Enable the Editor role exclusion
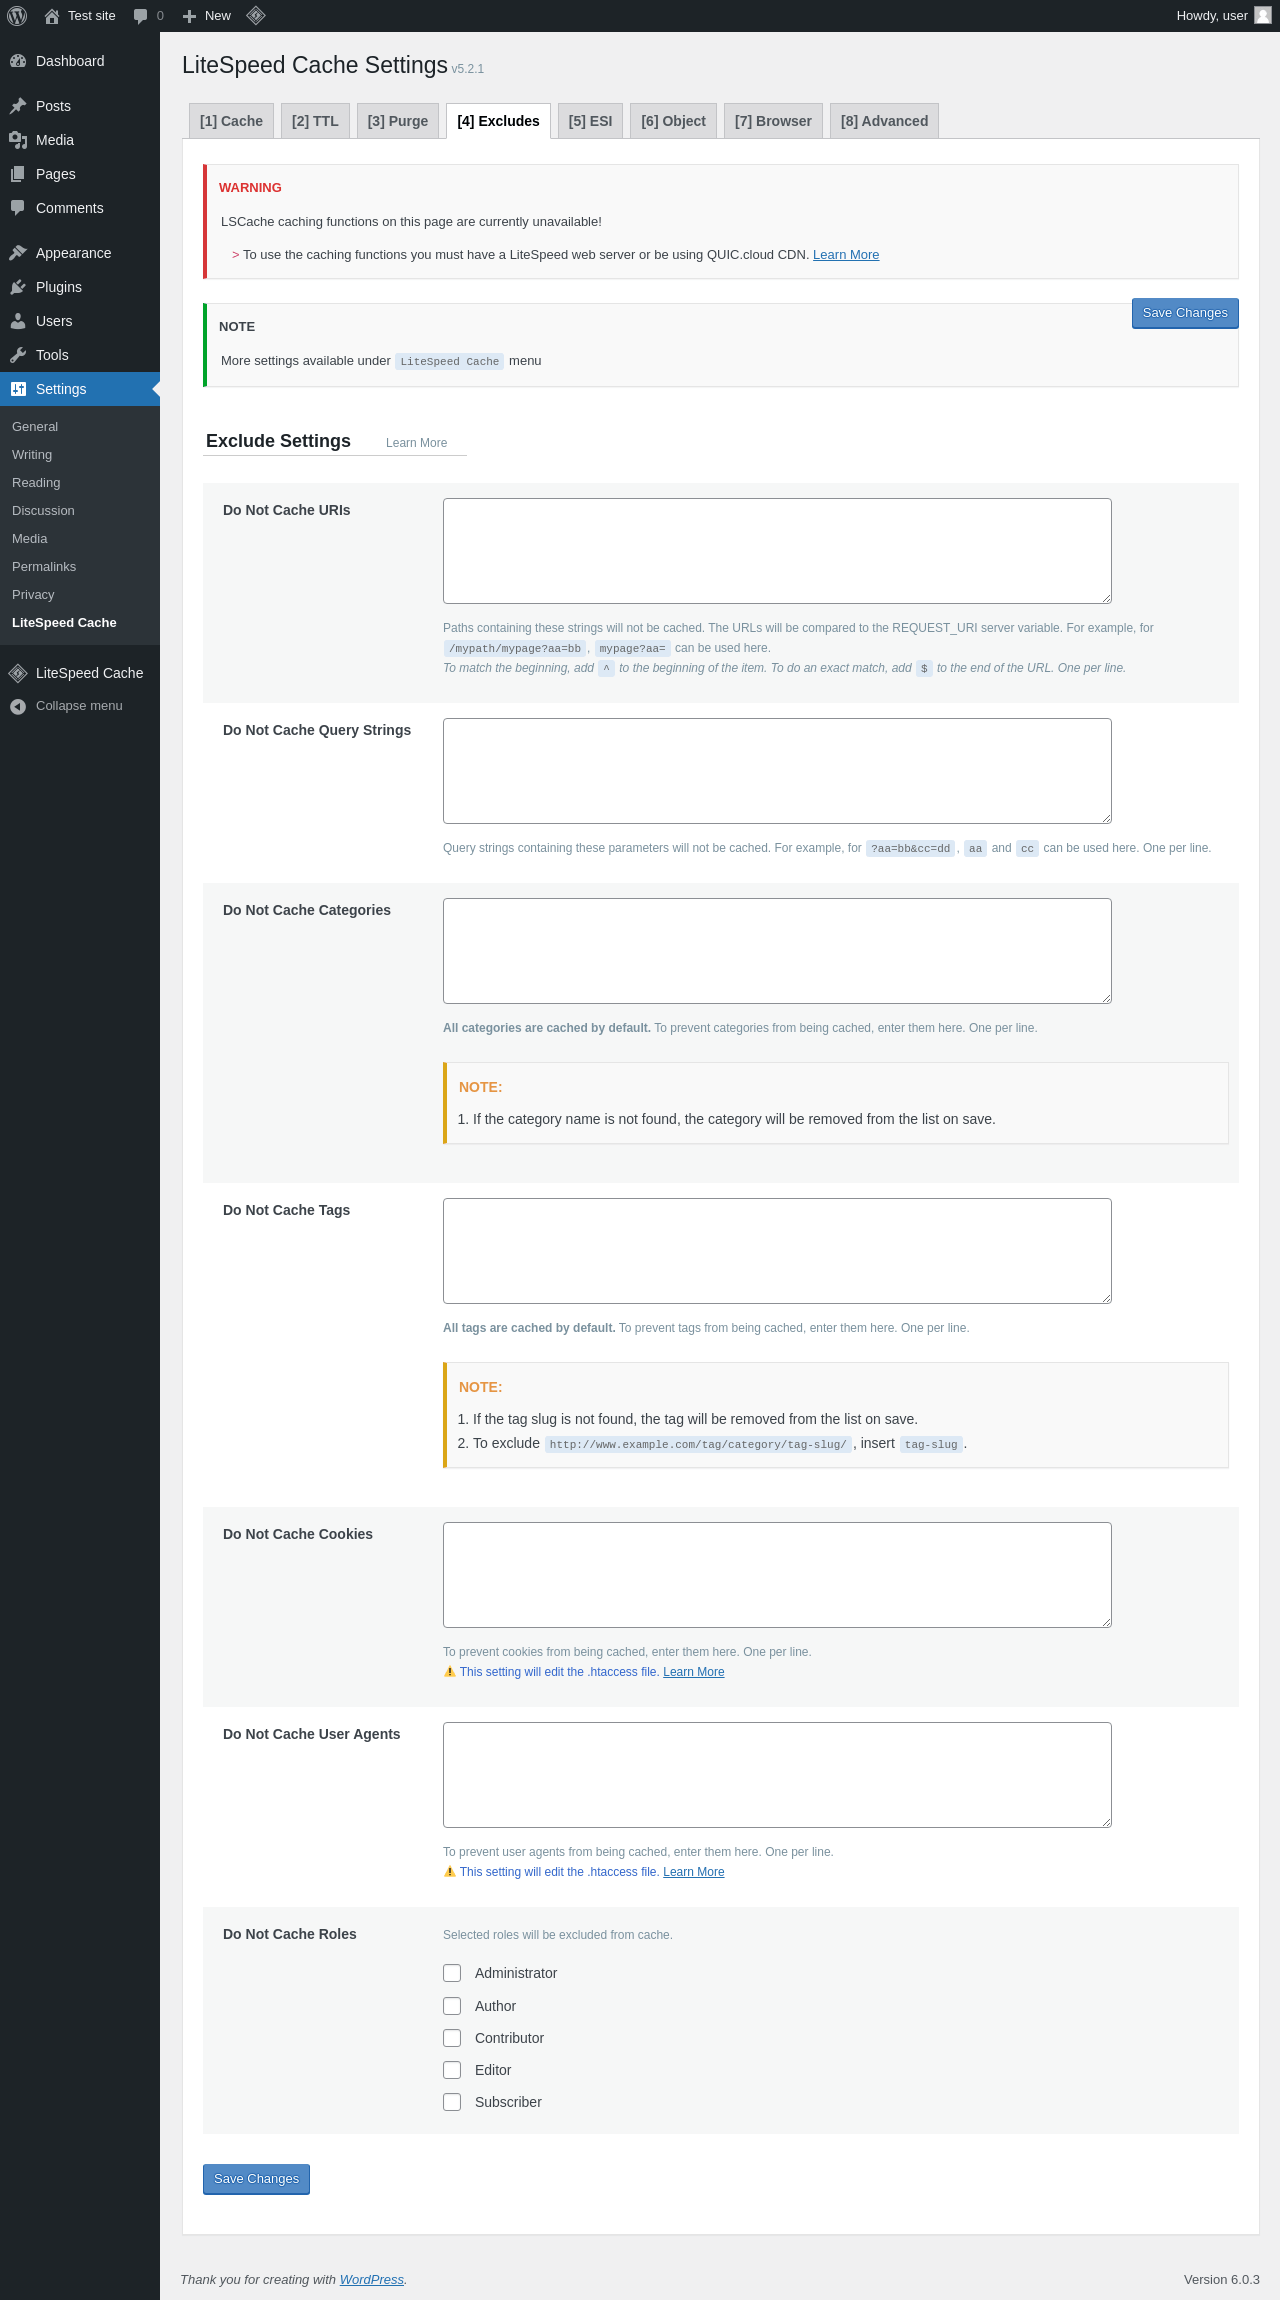The width and height of the screenshot is (1280, 2300). point(452,2070)
